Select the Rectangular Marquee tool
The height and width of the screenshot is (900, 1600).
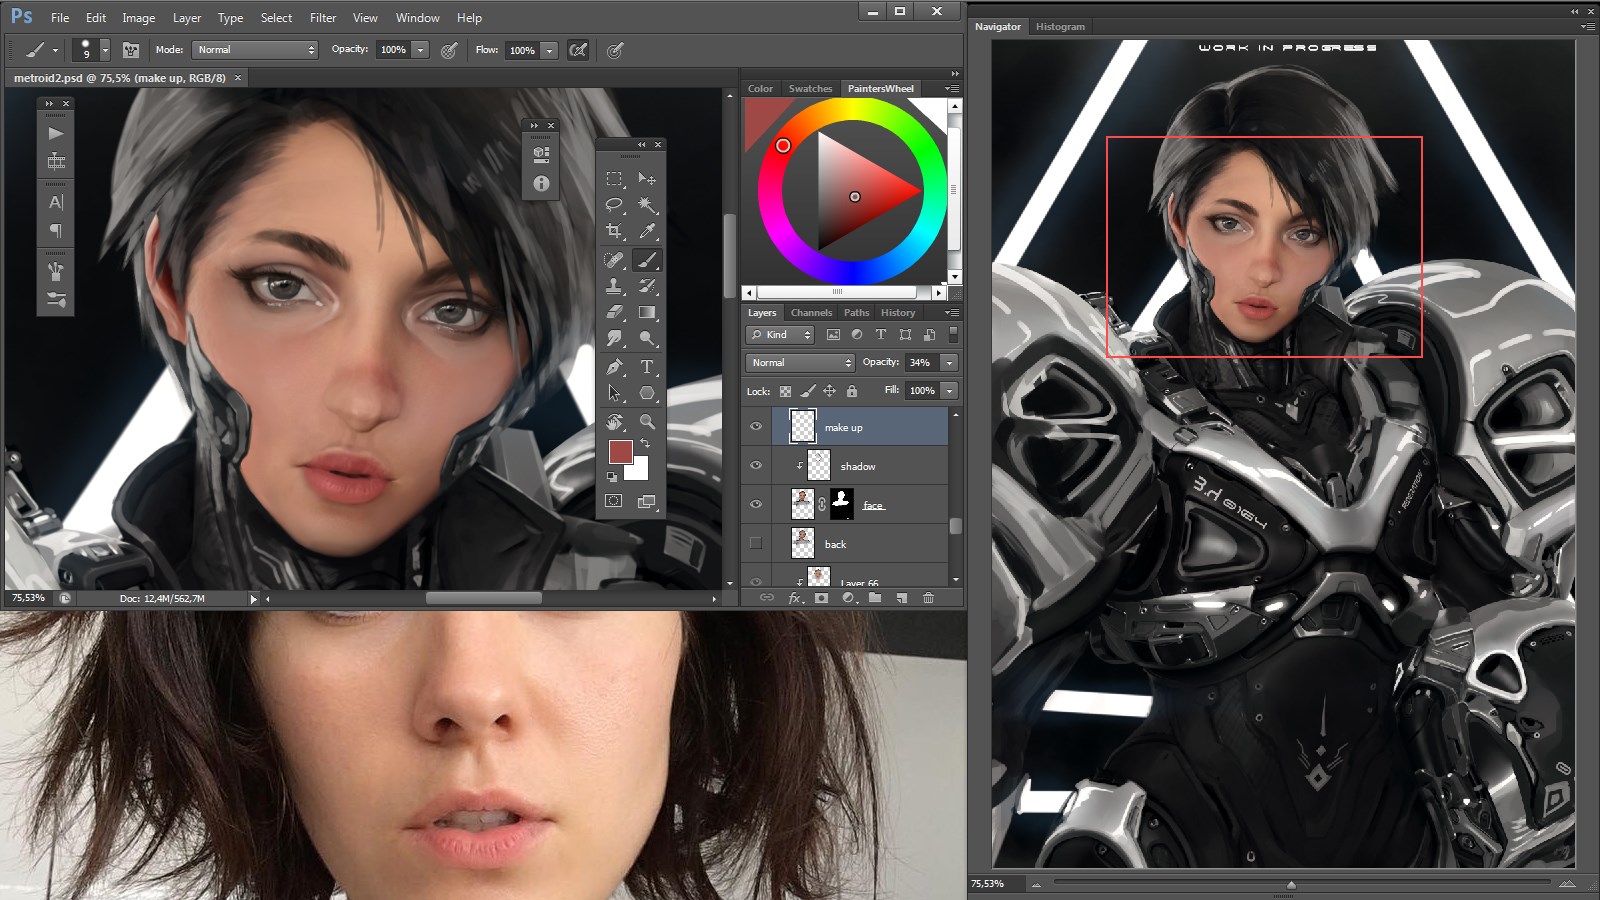[x=615, y=179]
